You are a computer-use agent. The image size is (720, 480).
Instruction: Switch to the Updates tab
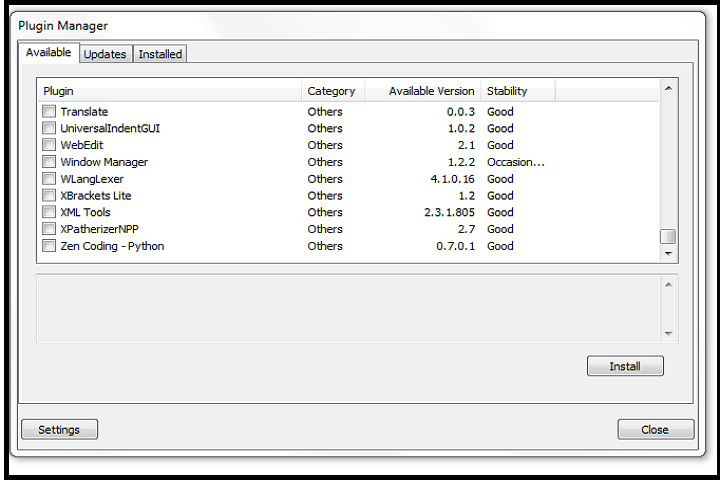pyautogui.click(x=105, y=54)
